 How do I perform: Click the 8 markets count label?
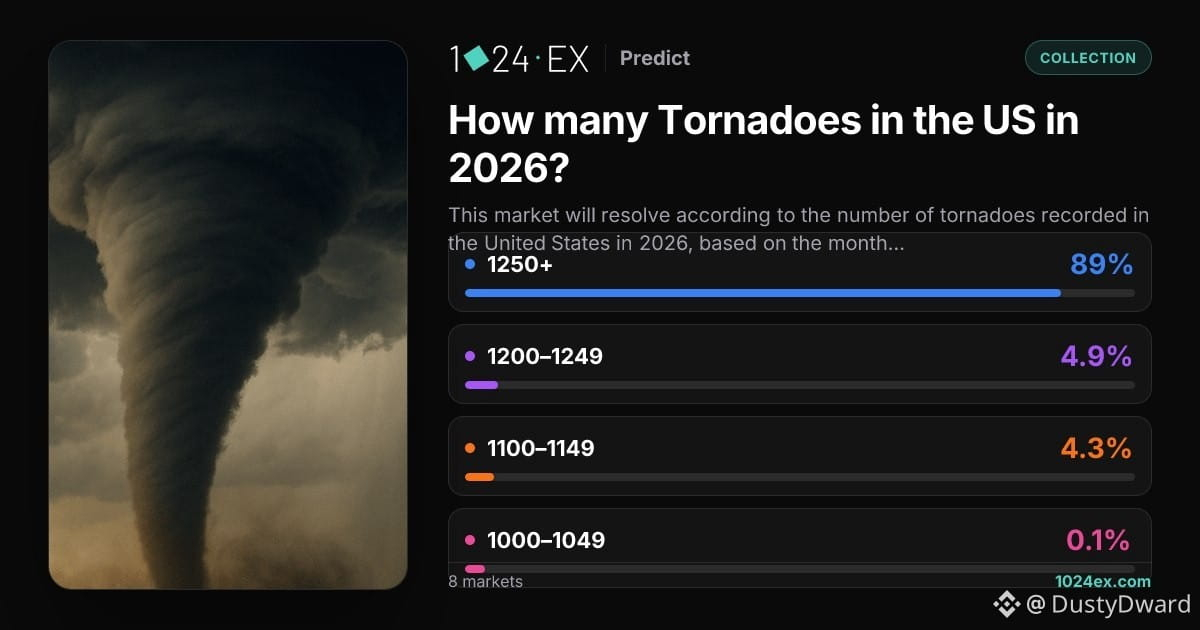[x=486, y=581]
